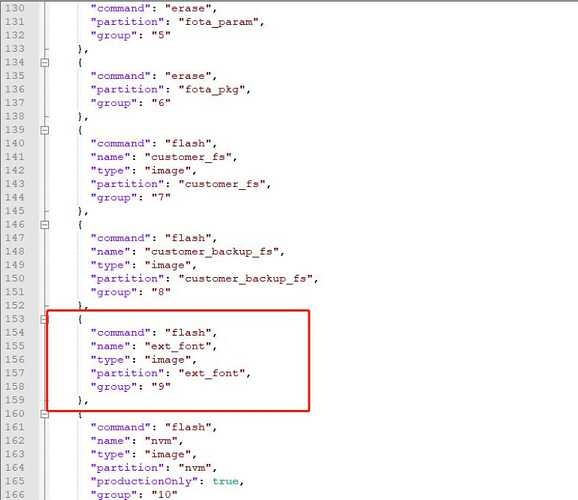Screen dimensions: 578x500
Task: Click the "productionOnly" key on line 165
Action: point(145,482)
